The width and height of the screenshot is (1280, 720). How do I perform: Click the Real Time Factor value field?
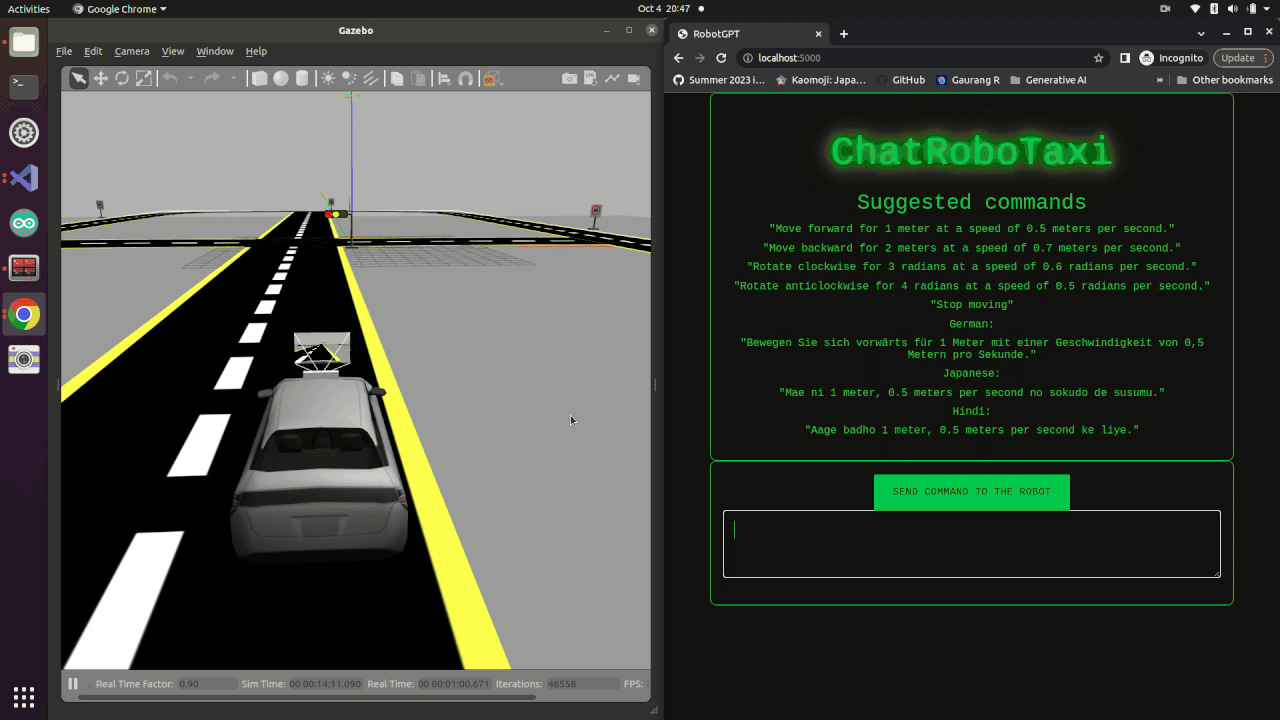204,684
